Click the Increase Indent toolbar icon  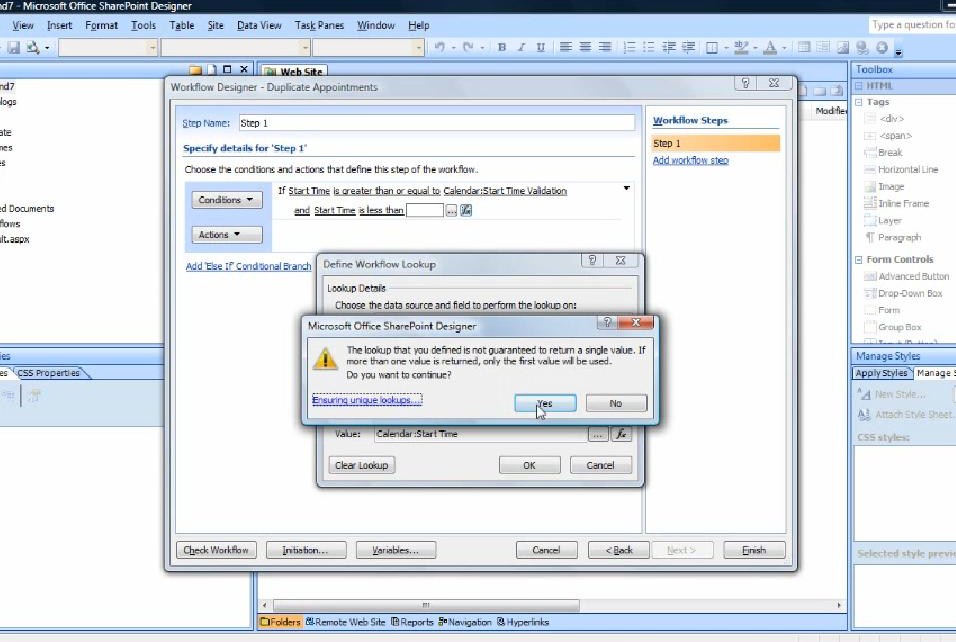(x=688, y=48)
